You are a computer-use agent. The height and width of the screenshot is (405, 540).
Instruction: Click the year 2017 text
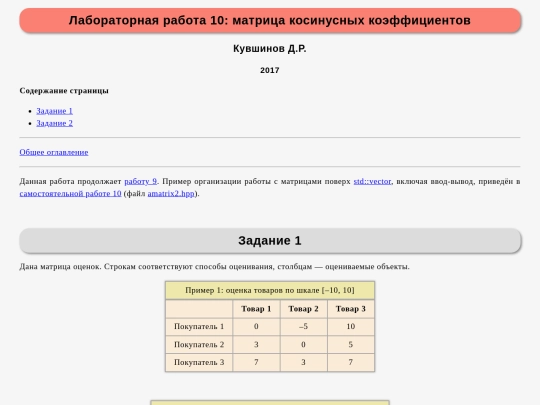pyautogui.click(x=270, y=70)
